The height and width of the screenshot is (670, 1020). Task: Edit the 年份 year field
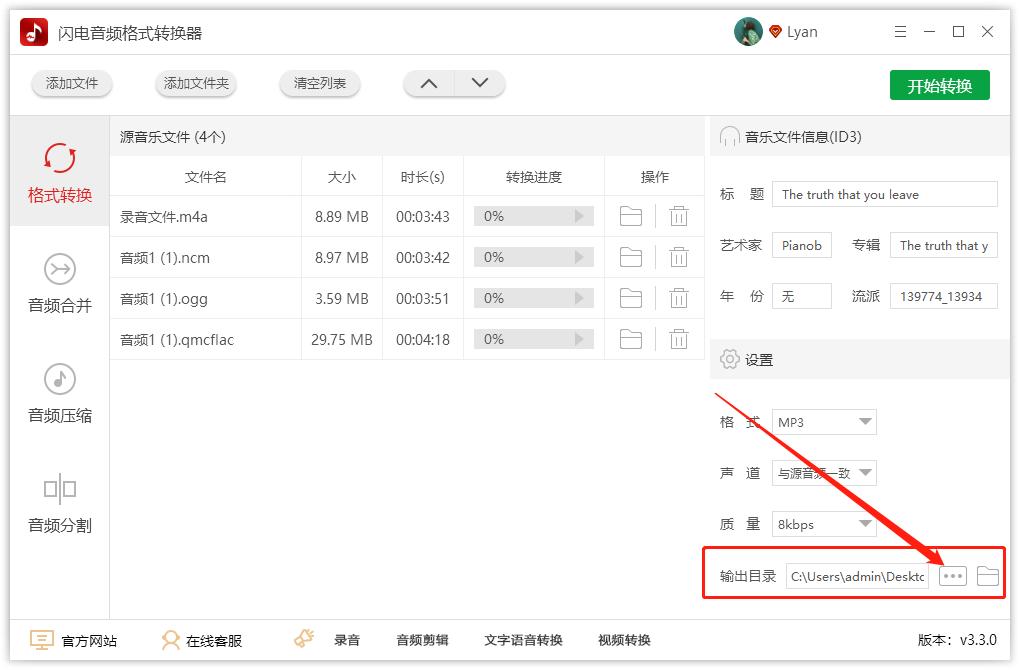coord(801,296)
